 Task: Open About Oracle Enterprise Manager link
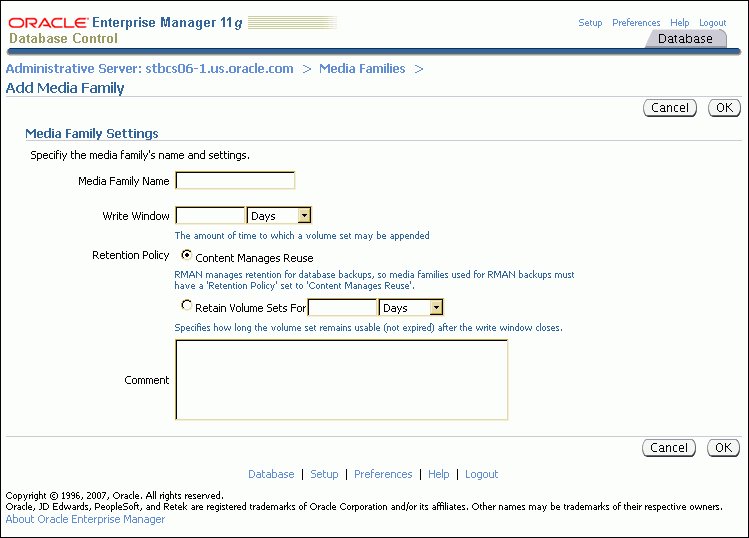86,519
